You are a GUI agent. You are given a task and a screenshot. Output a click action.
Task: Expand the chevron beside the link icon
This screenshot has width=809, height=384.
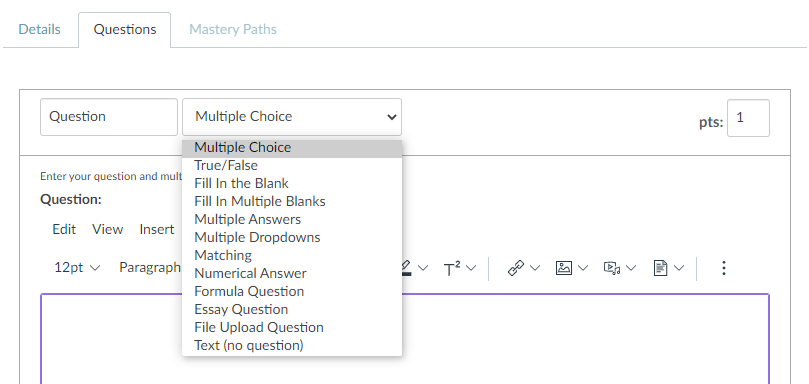(x=535, y=268)
